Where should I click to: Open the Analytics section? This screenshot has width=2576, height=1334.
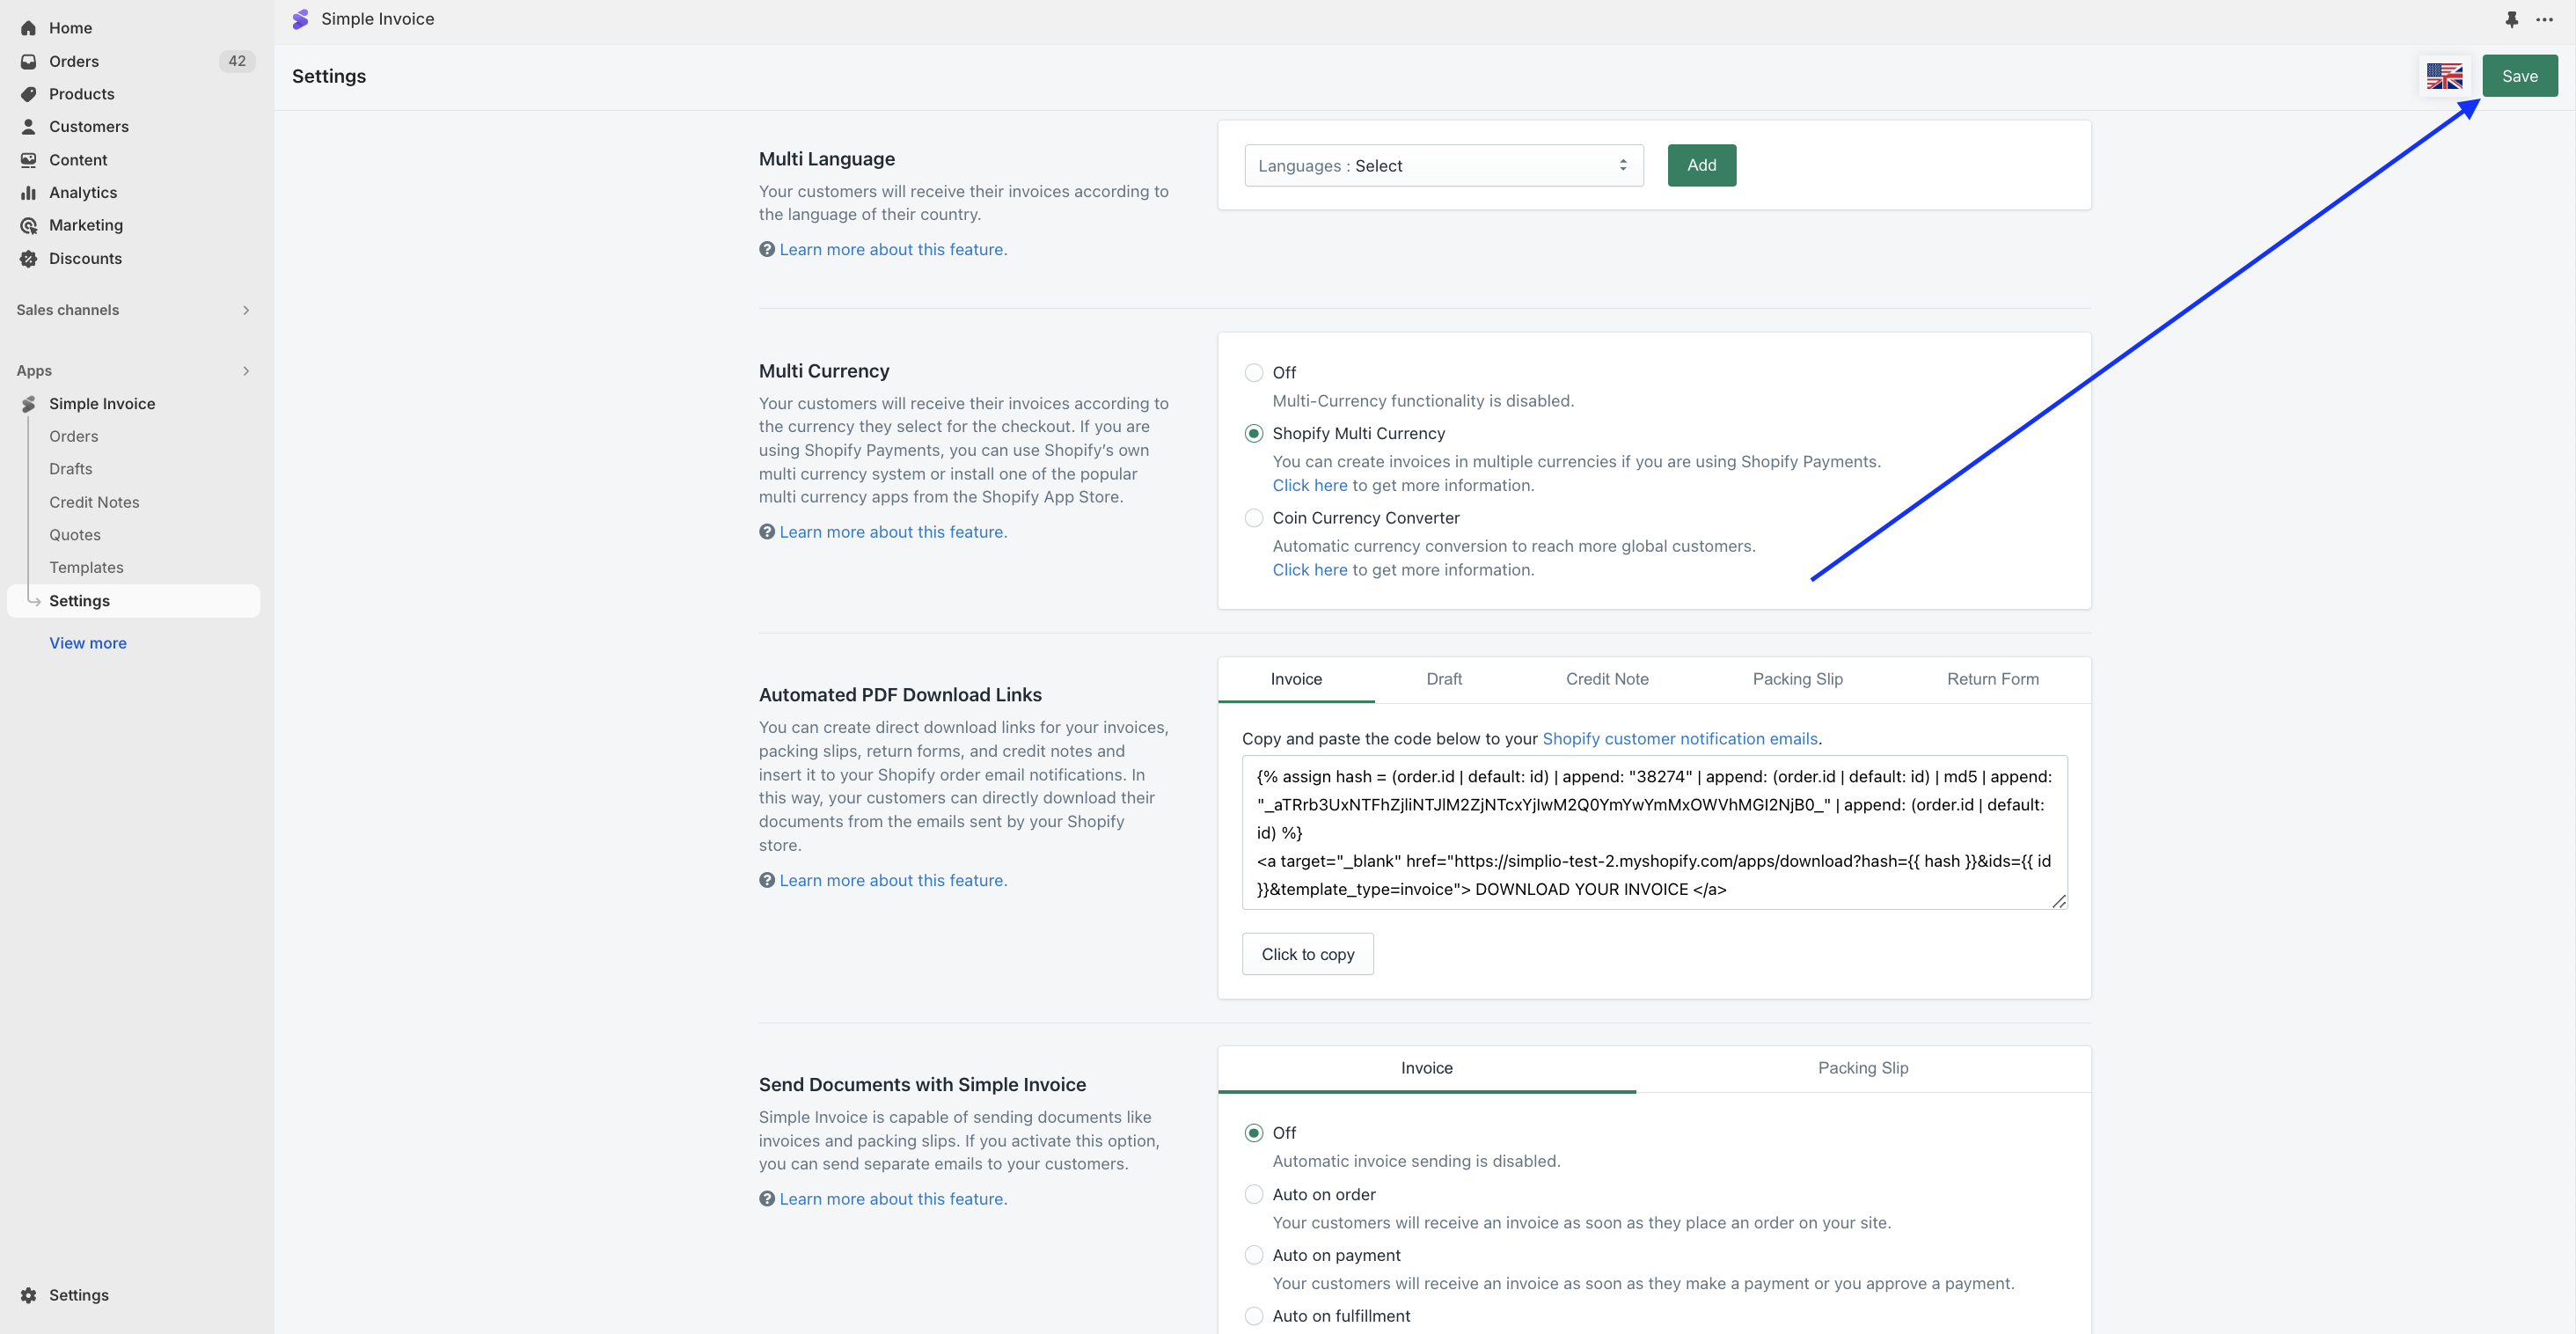pos(82,192)
